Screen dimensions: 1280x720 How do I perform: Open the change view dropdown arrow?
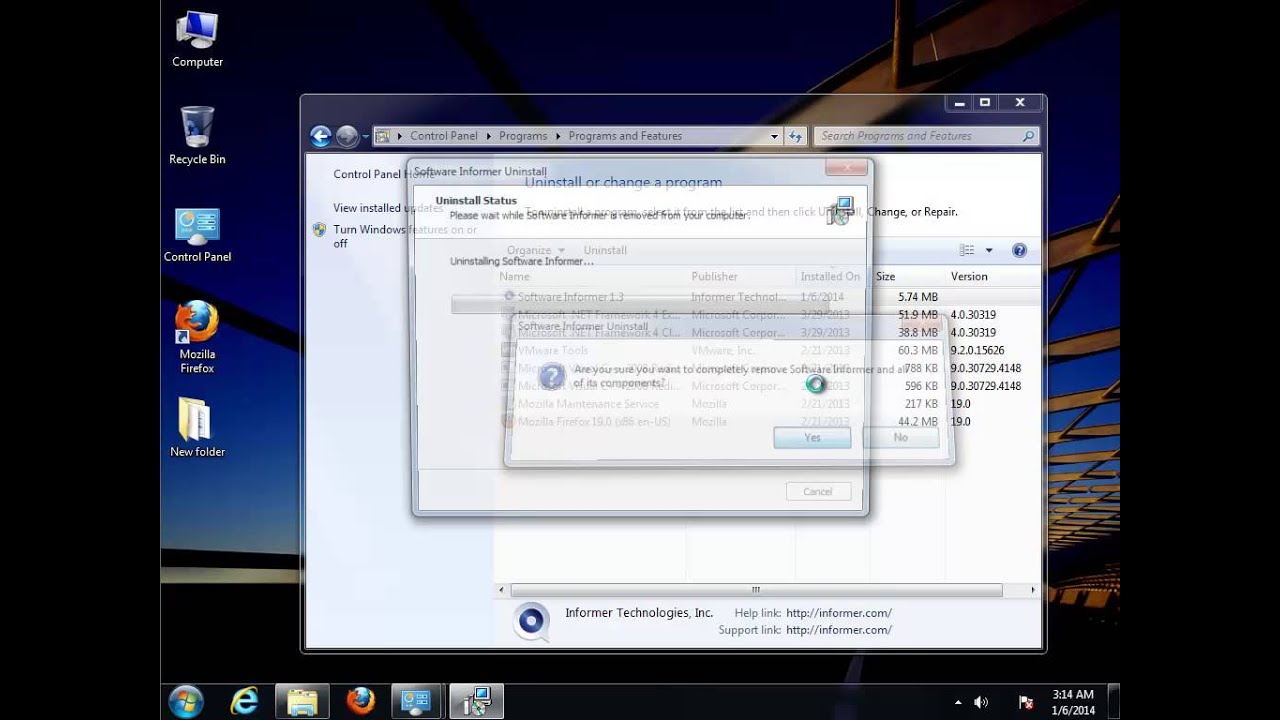[x=989, y=250]
